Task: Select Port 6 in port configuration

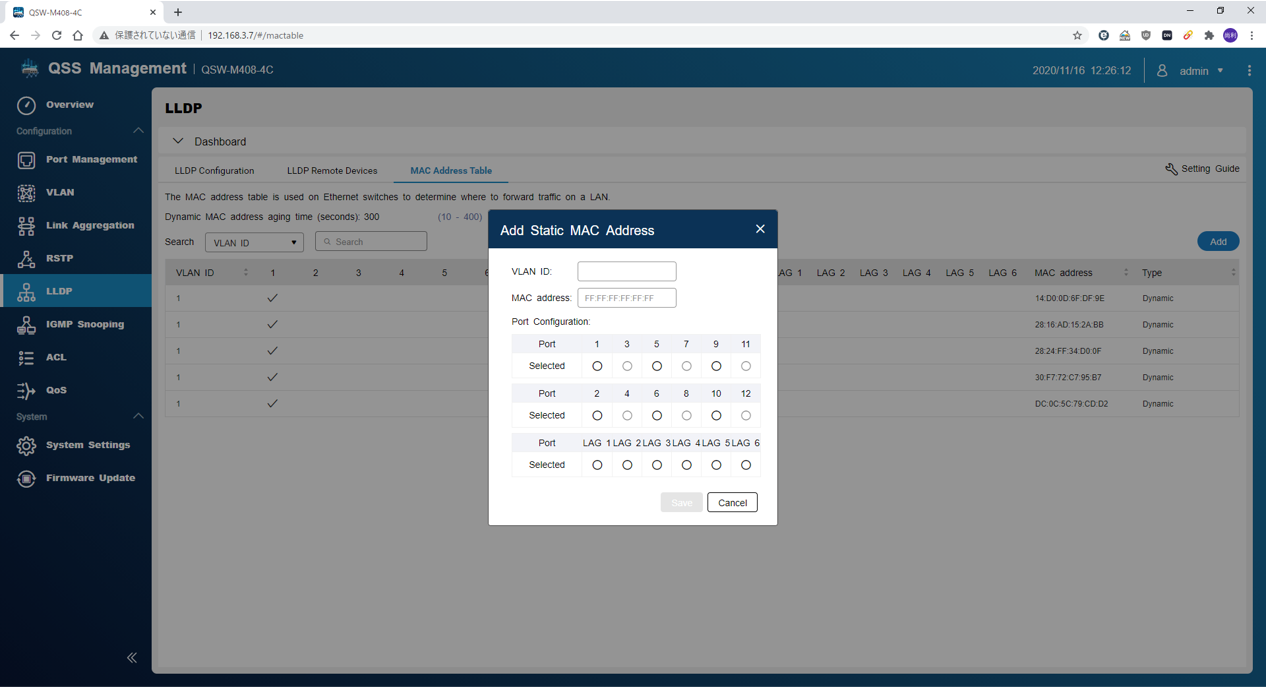Action: (657, 416)
